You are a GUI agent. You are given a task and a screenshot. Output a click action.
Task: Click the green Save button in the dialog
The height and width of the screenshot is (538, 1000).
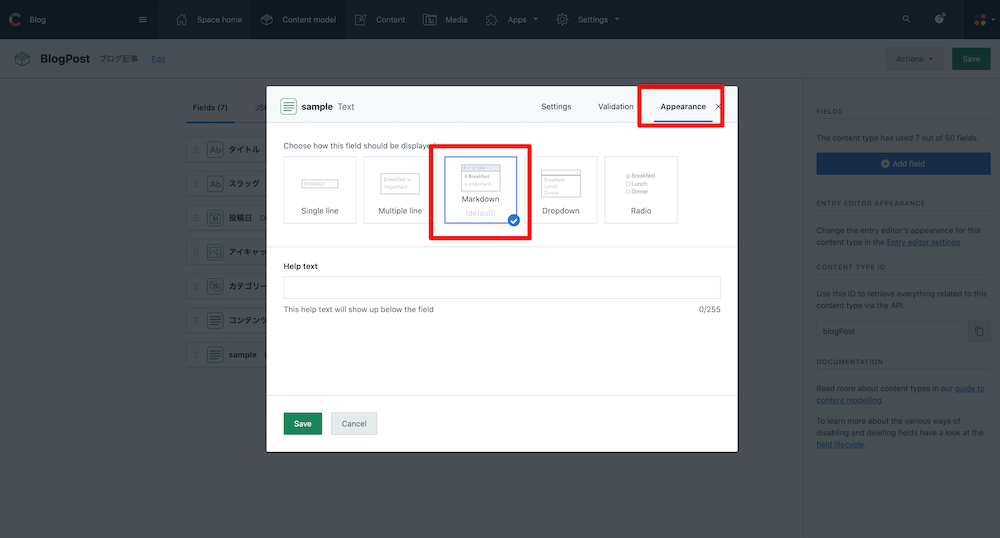[x=303, y=424]
